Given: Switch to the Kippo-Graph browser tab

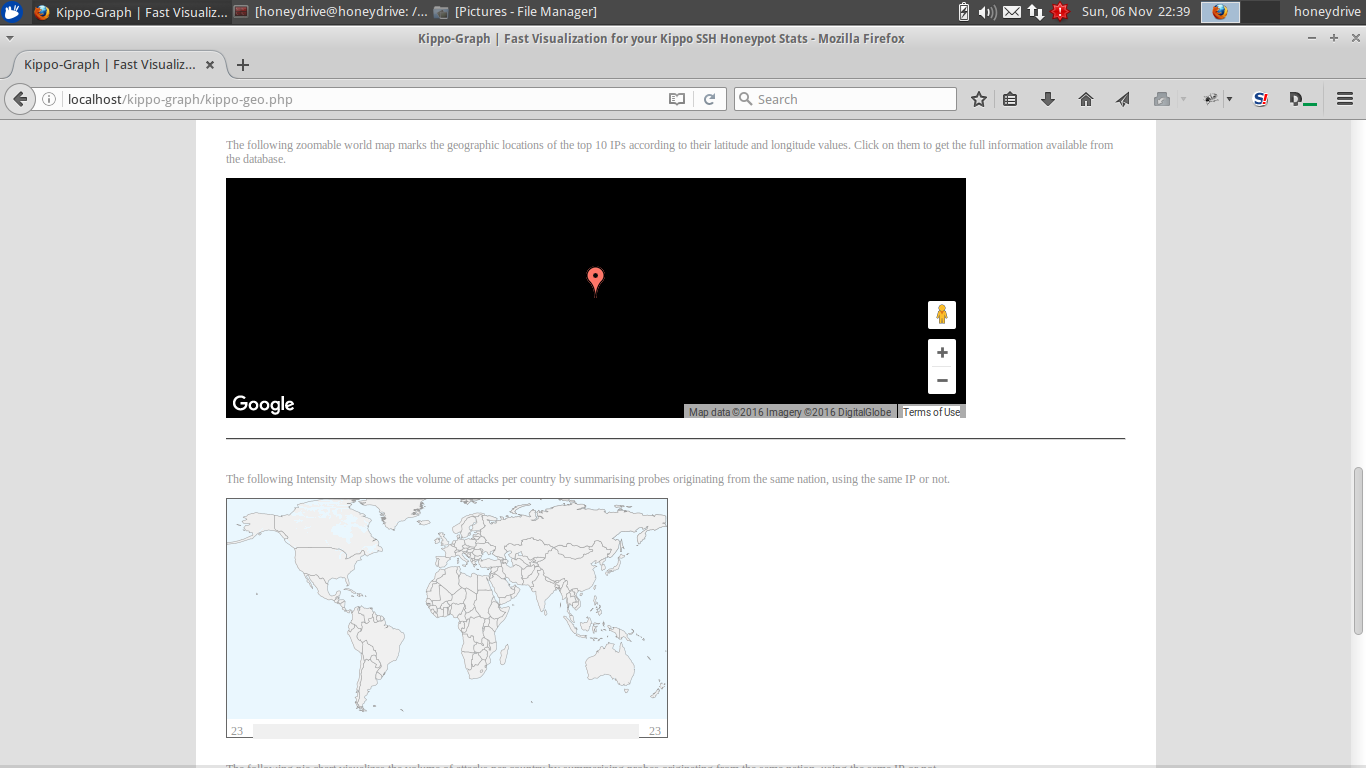Looking at the screenshot, I should tap(110, 65).
